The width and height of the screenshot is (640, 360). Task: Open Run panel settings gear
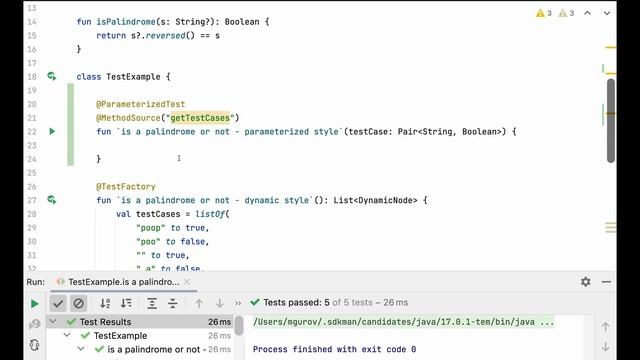586,282
